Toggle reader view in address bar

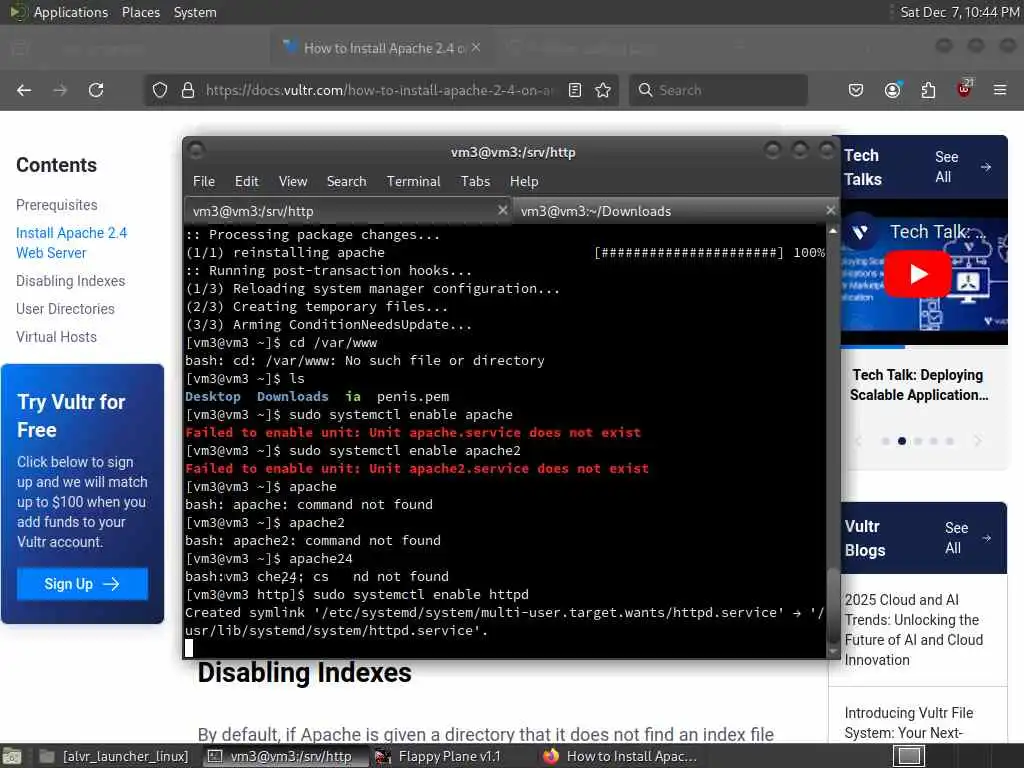[575, 90]
